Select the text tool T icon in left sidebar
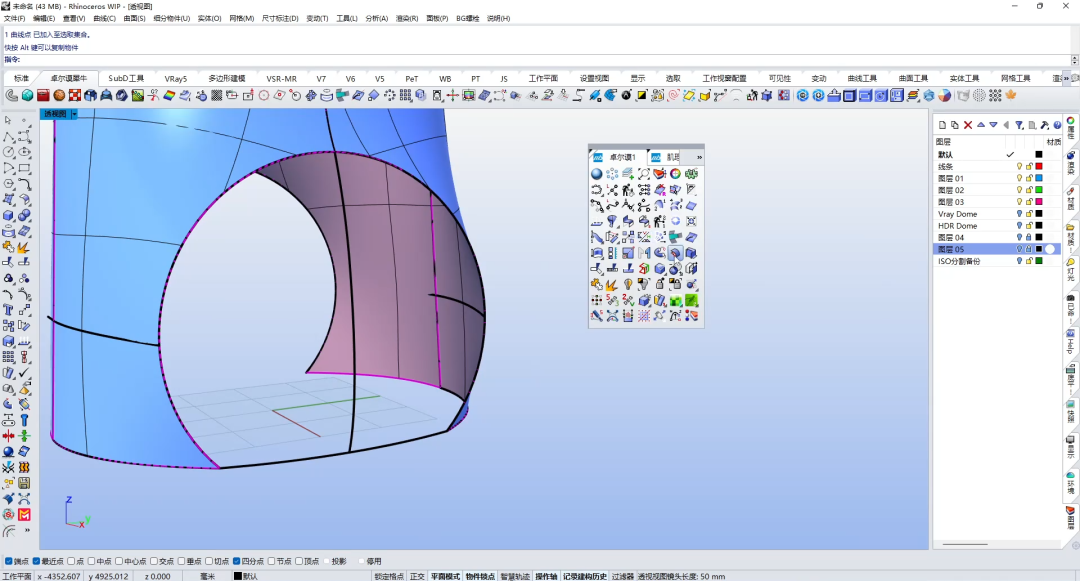 click(8, 310)
